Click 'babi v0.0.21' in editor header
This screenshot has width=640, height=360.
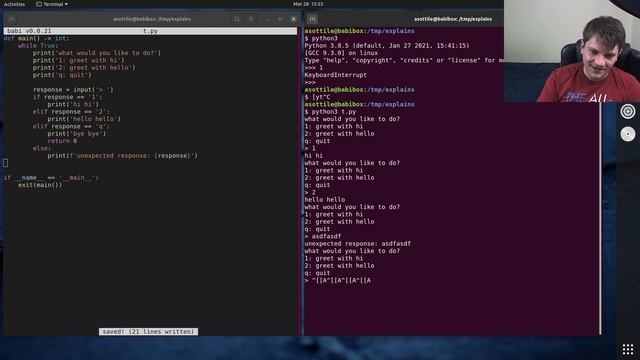[29, 31]
